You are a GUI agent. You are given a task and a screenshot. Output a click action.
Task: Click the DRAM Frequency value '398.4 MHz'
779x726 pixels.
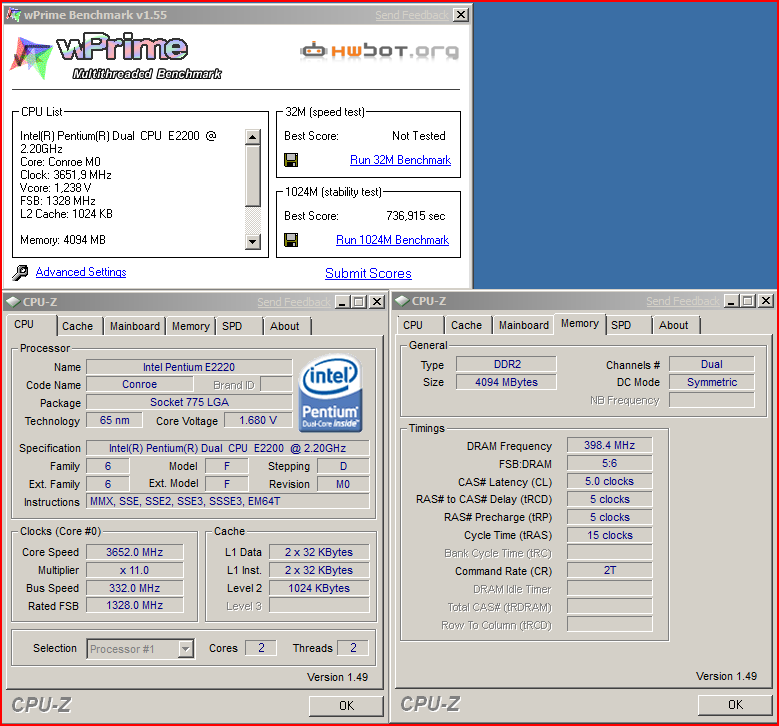pyautogui.click(x=610, y=445)
